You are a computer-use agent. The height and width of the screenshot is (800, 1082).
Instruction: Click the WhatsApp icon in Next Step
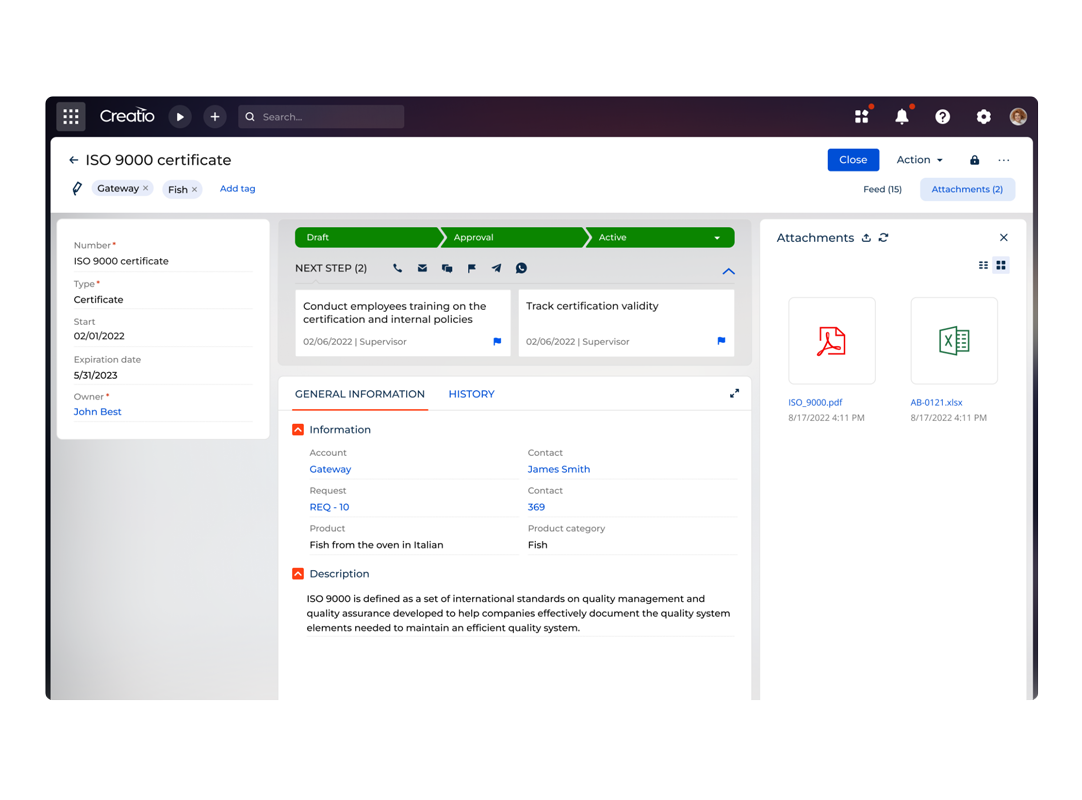tap(521, 268)
